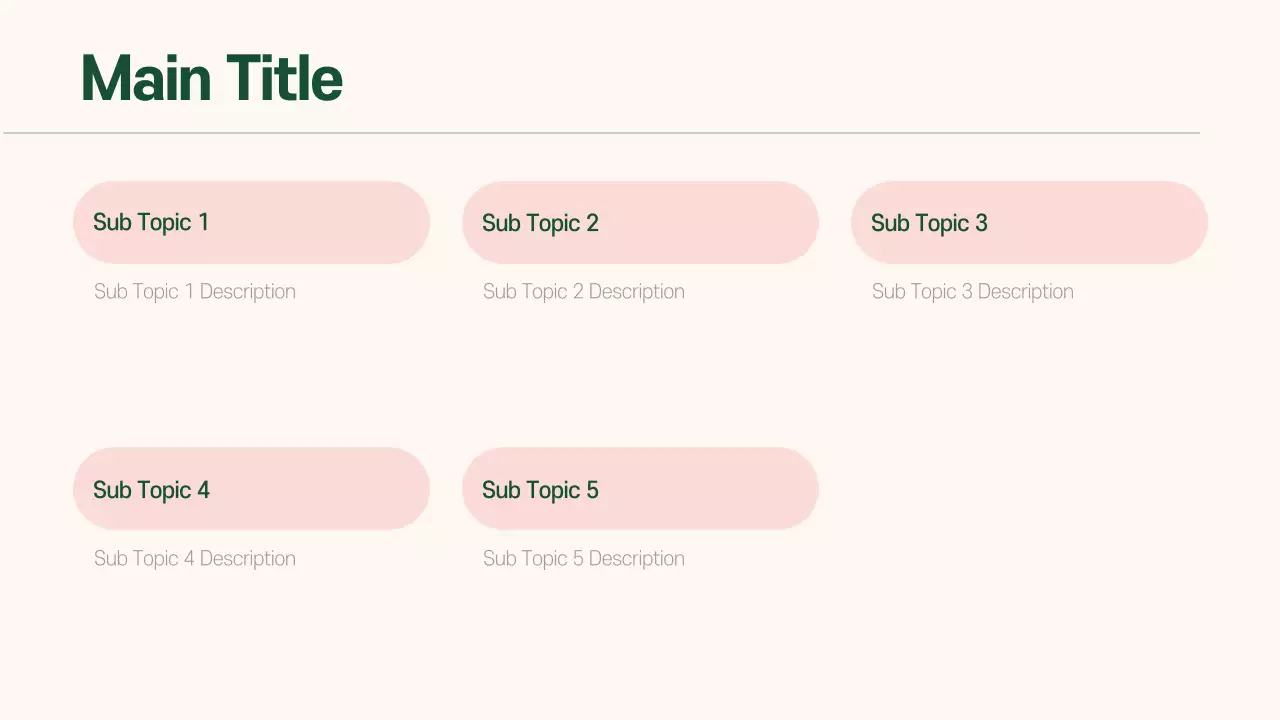Click the Sub Topic 5 Description text

(584, 559)
